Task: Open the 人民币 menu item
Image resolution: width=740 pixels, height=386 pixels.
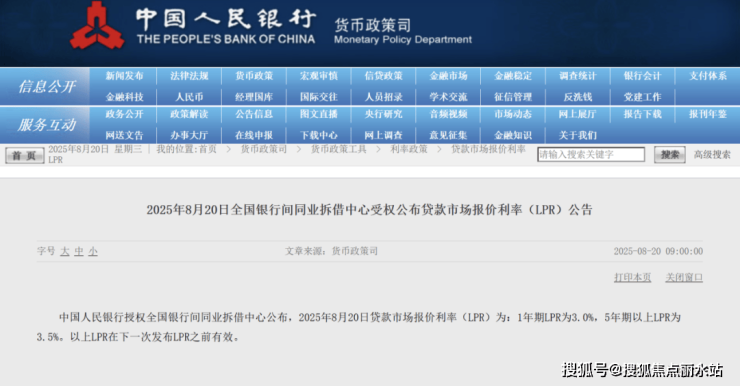Action: [189, 97]
